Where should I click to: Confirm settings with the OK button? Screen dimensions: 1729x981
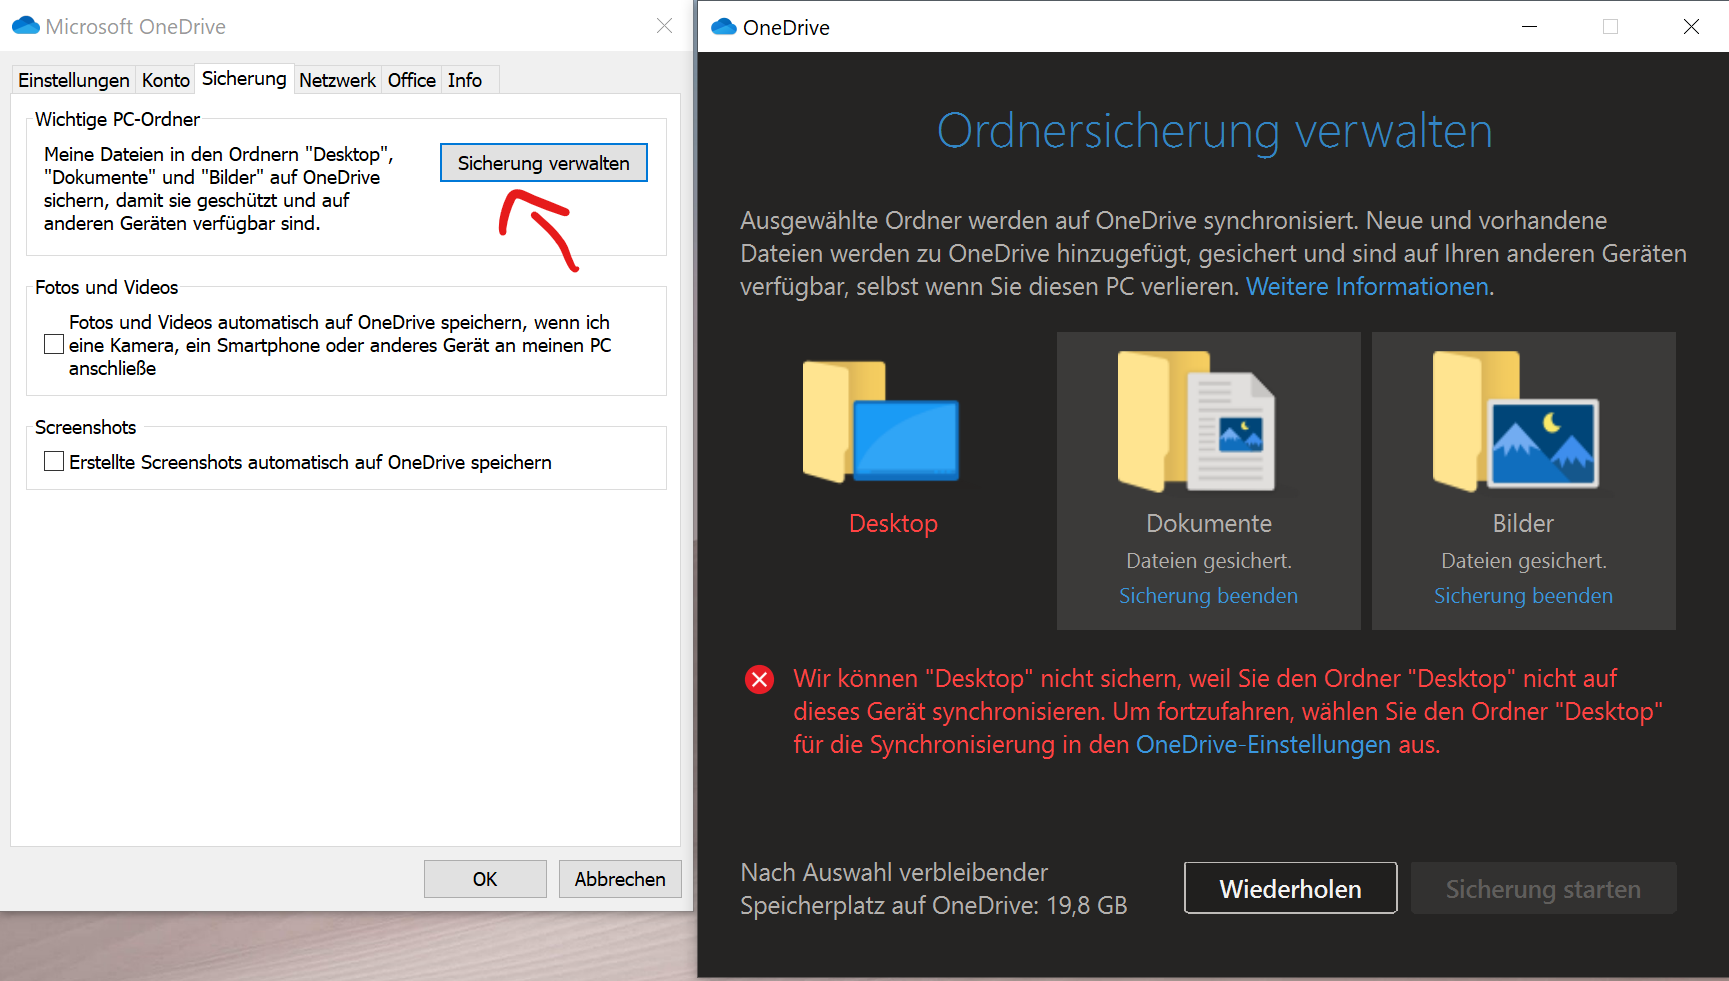pyautogui.click(x=485, y=879)
